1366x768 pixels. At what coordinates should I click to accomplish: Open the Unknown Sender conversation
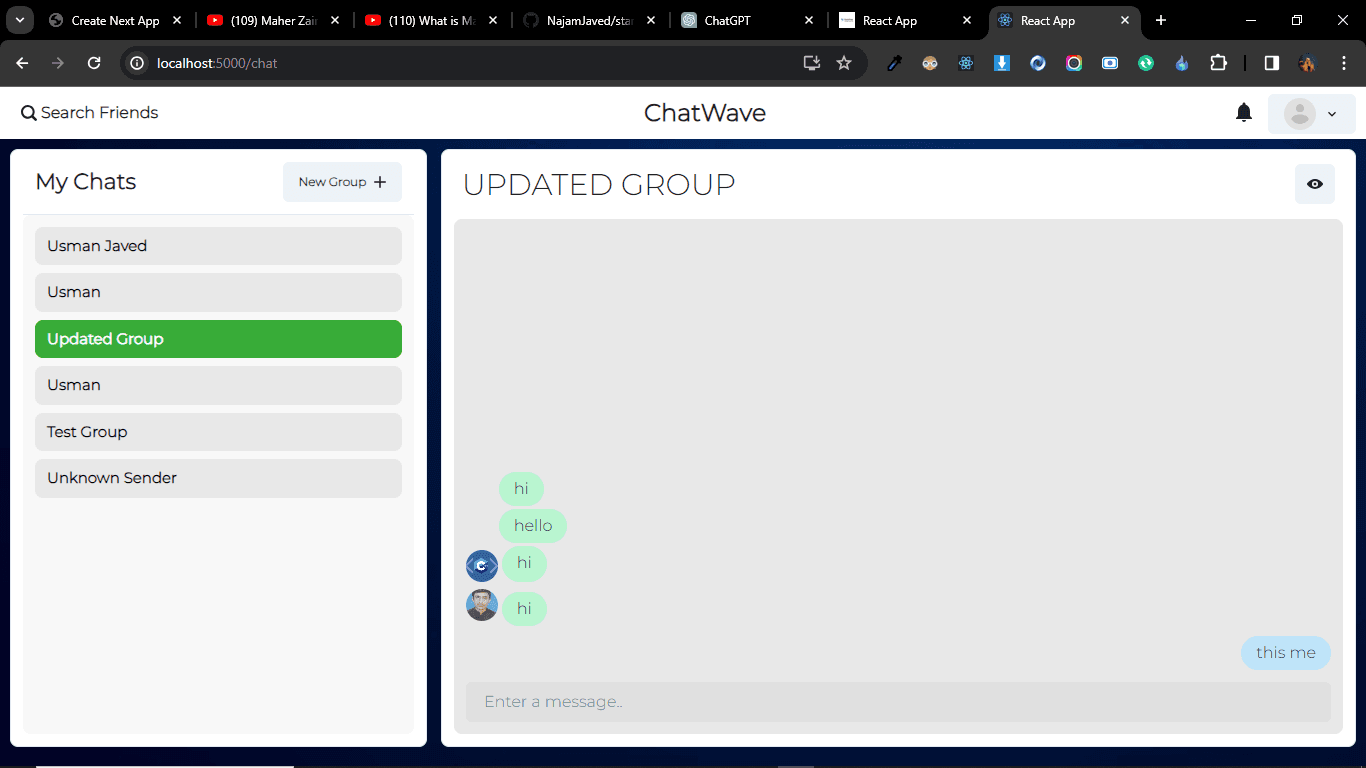218,478
